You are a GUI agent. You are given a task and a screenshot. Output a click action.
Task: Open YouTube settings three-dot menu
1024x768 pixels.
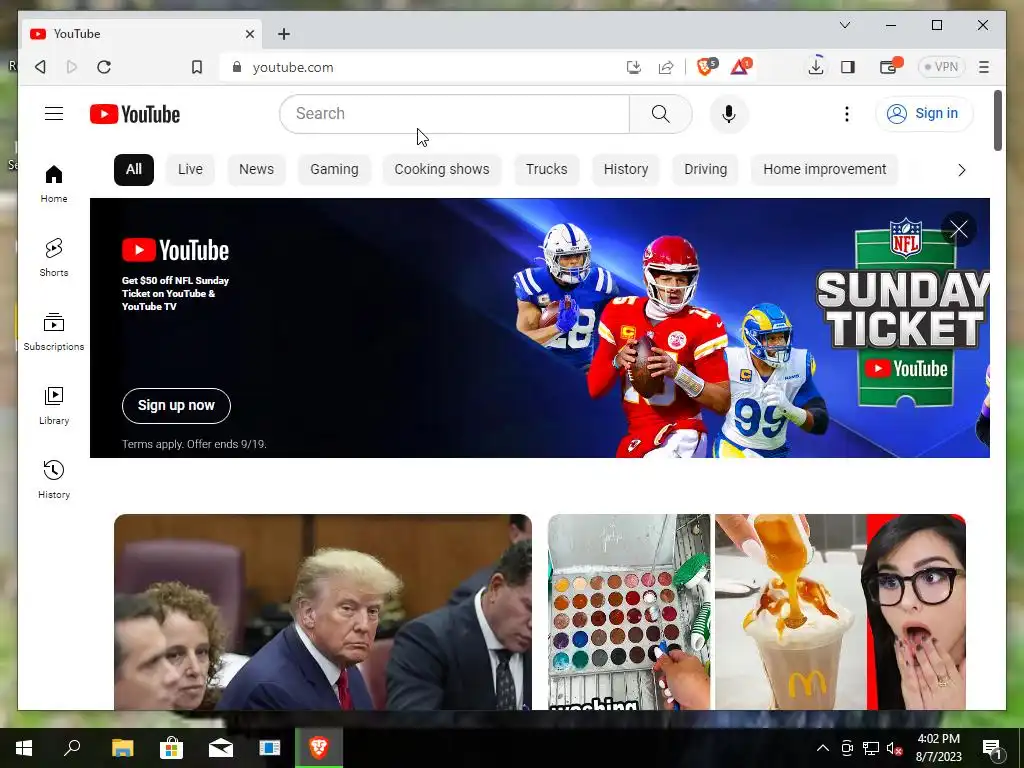[846, 114]
